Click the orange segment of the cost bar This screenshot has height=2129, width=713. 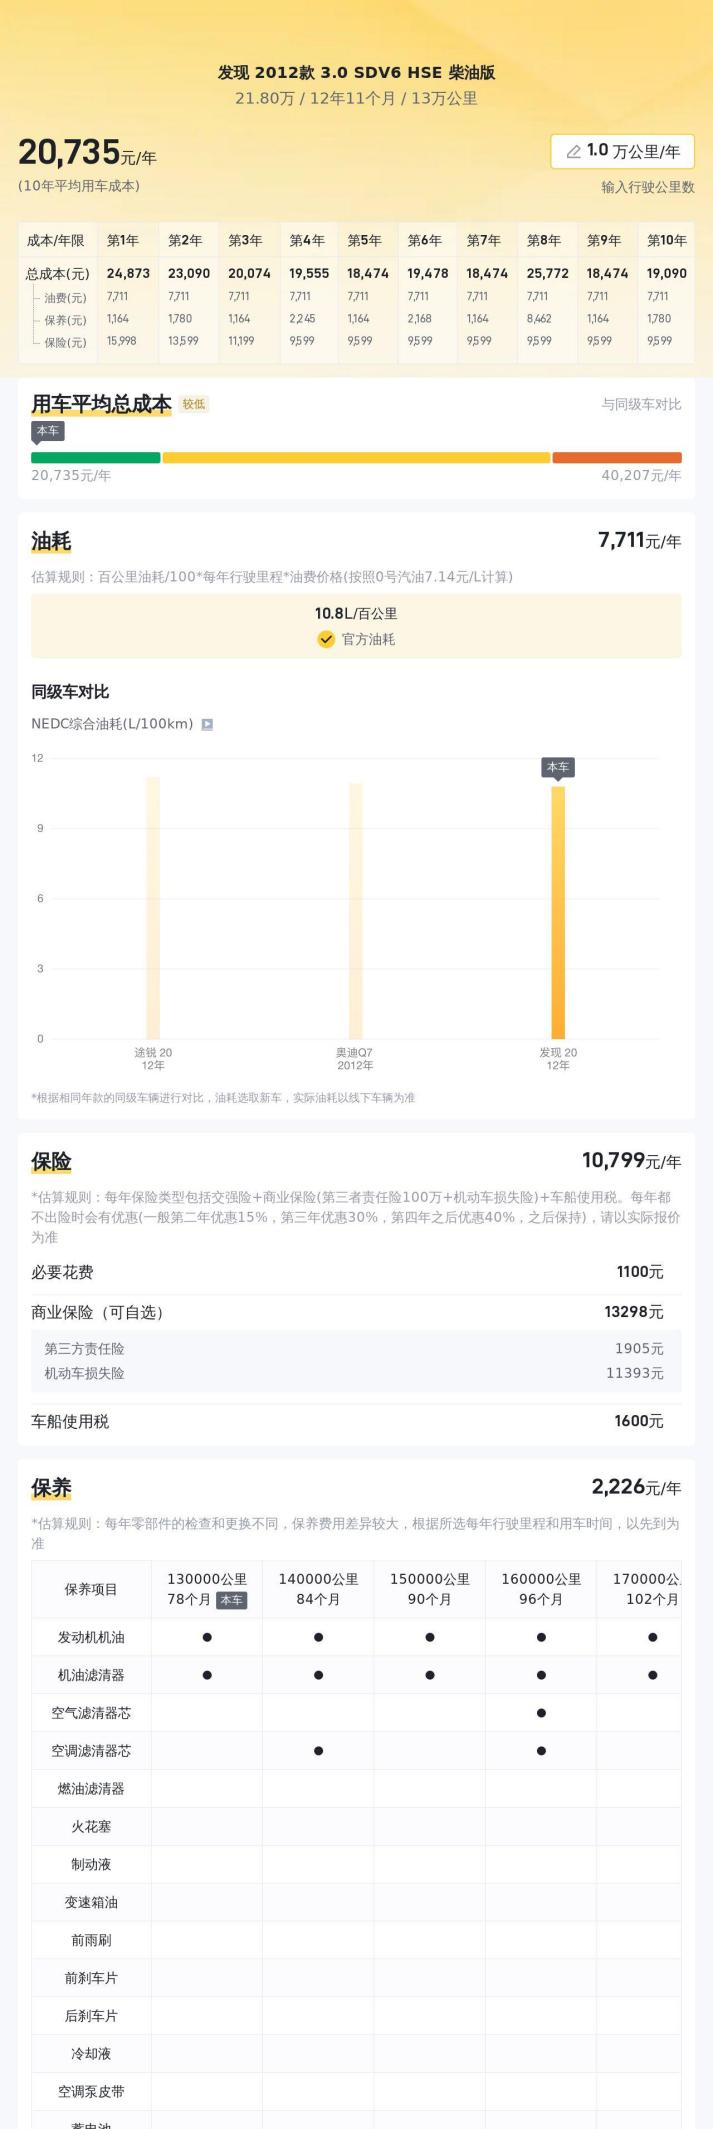pos(616,458)
